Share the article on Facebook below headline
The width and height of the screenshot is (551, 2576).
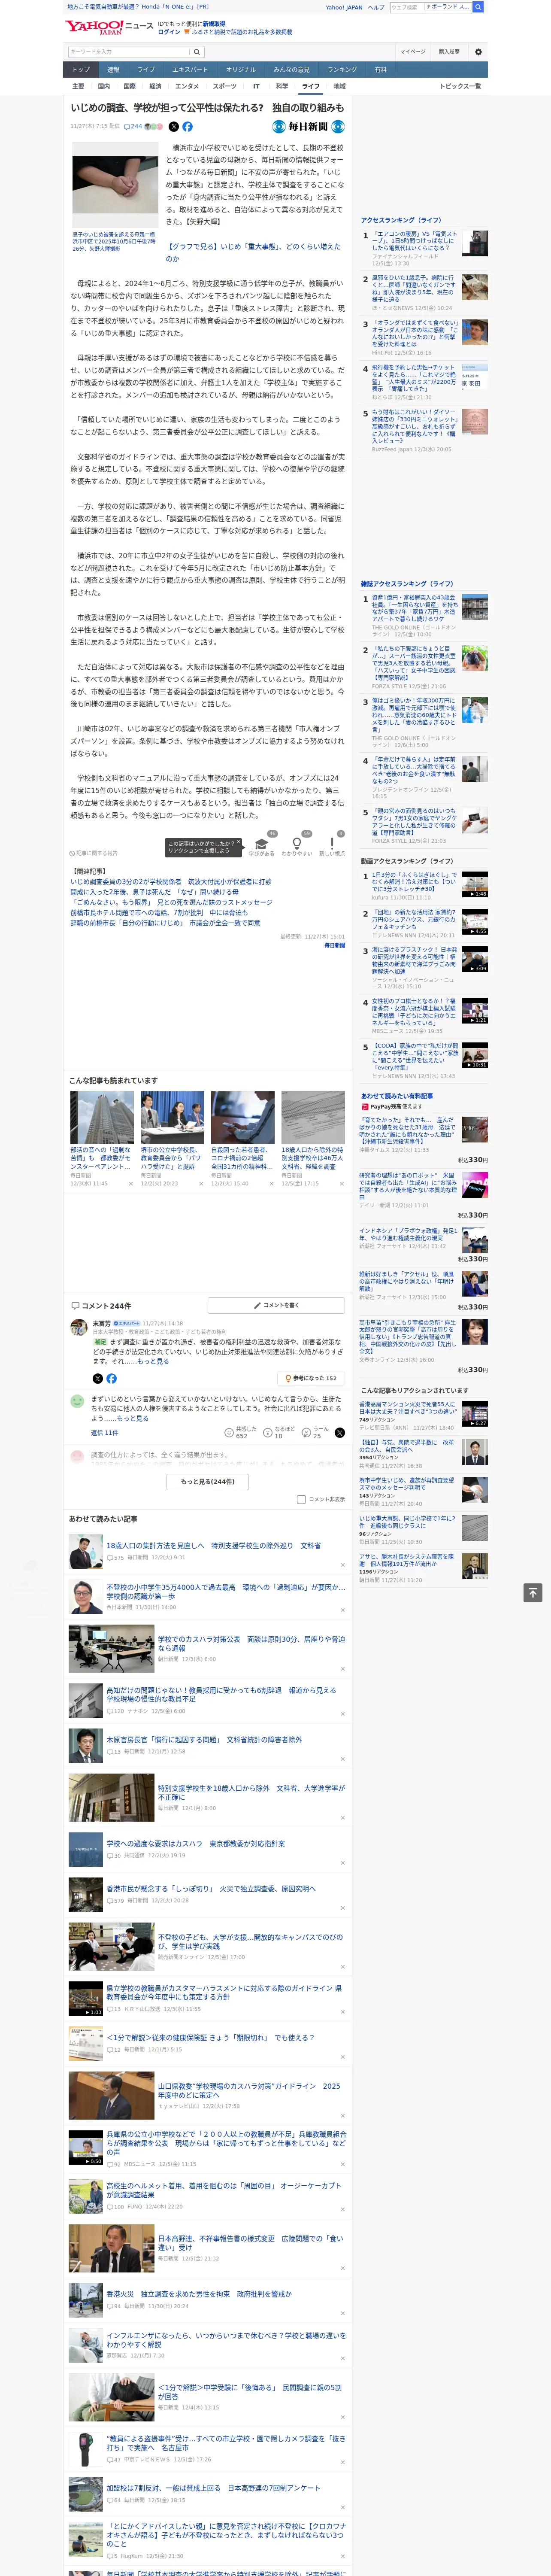[x=187, y=127]
